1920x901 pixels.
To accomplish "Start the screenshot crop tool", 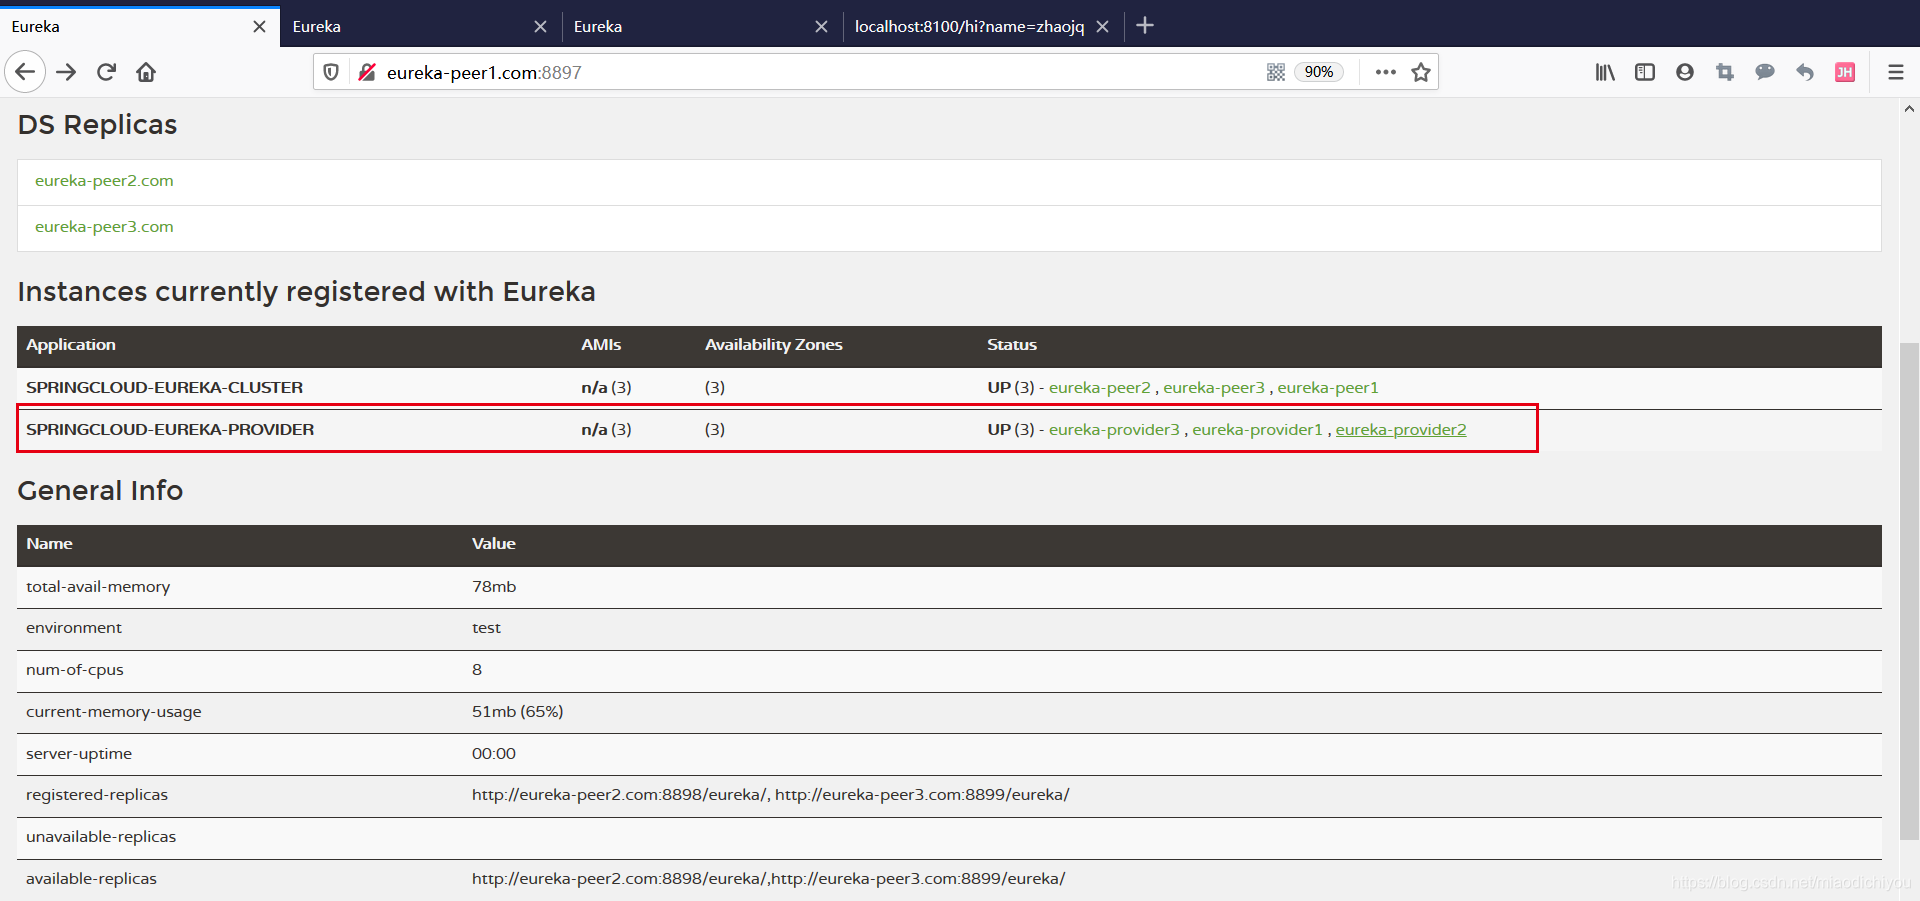I will [x=1725, y=72].
